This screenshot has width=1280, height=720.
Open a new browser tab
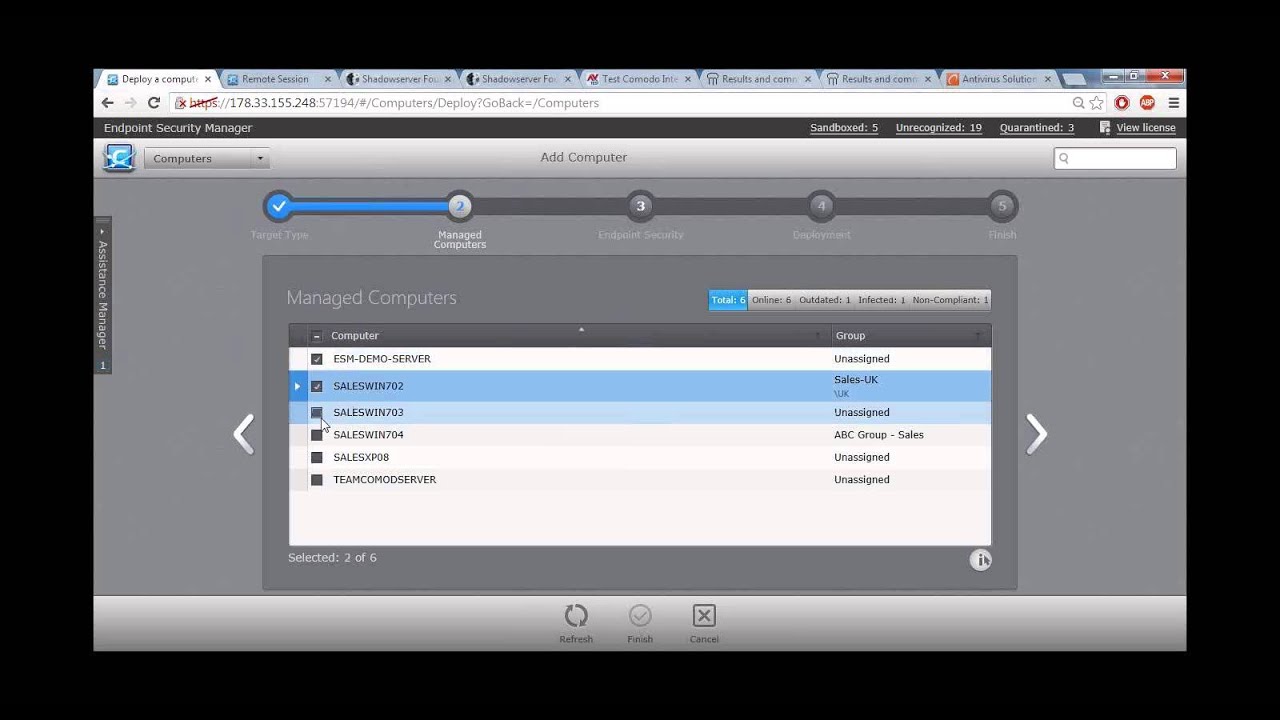[x=1075, y=79]
